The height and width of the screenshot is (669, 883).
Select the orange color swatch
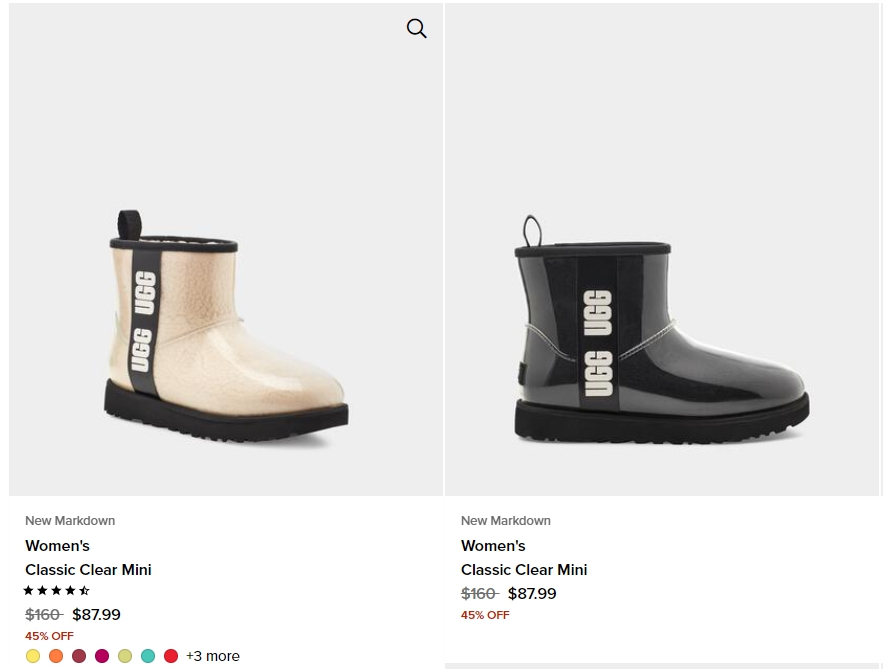[56, 656]
